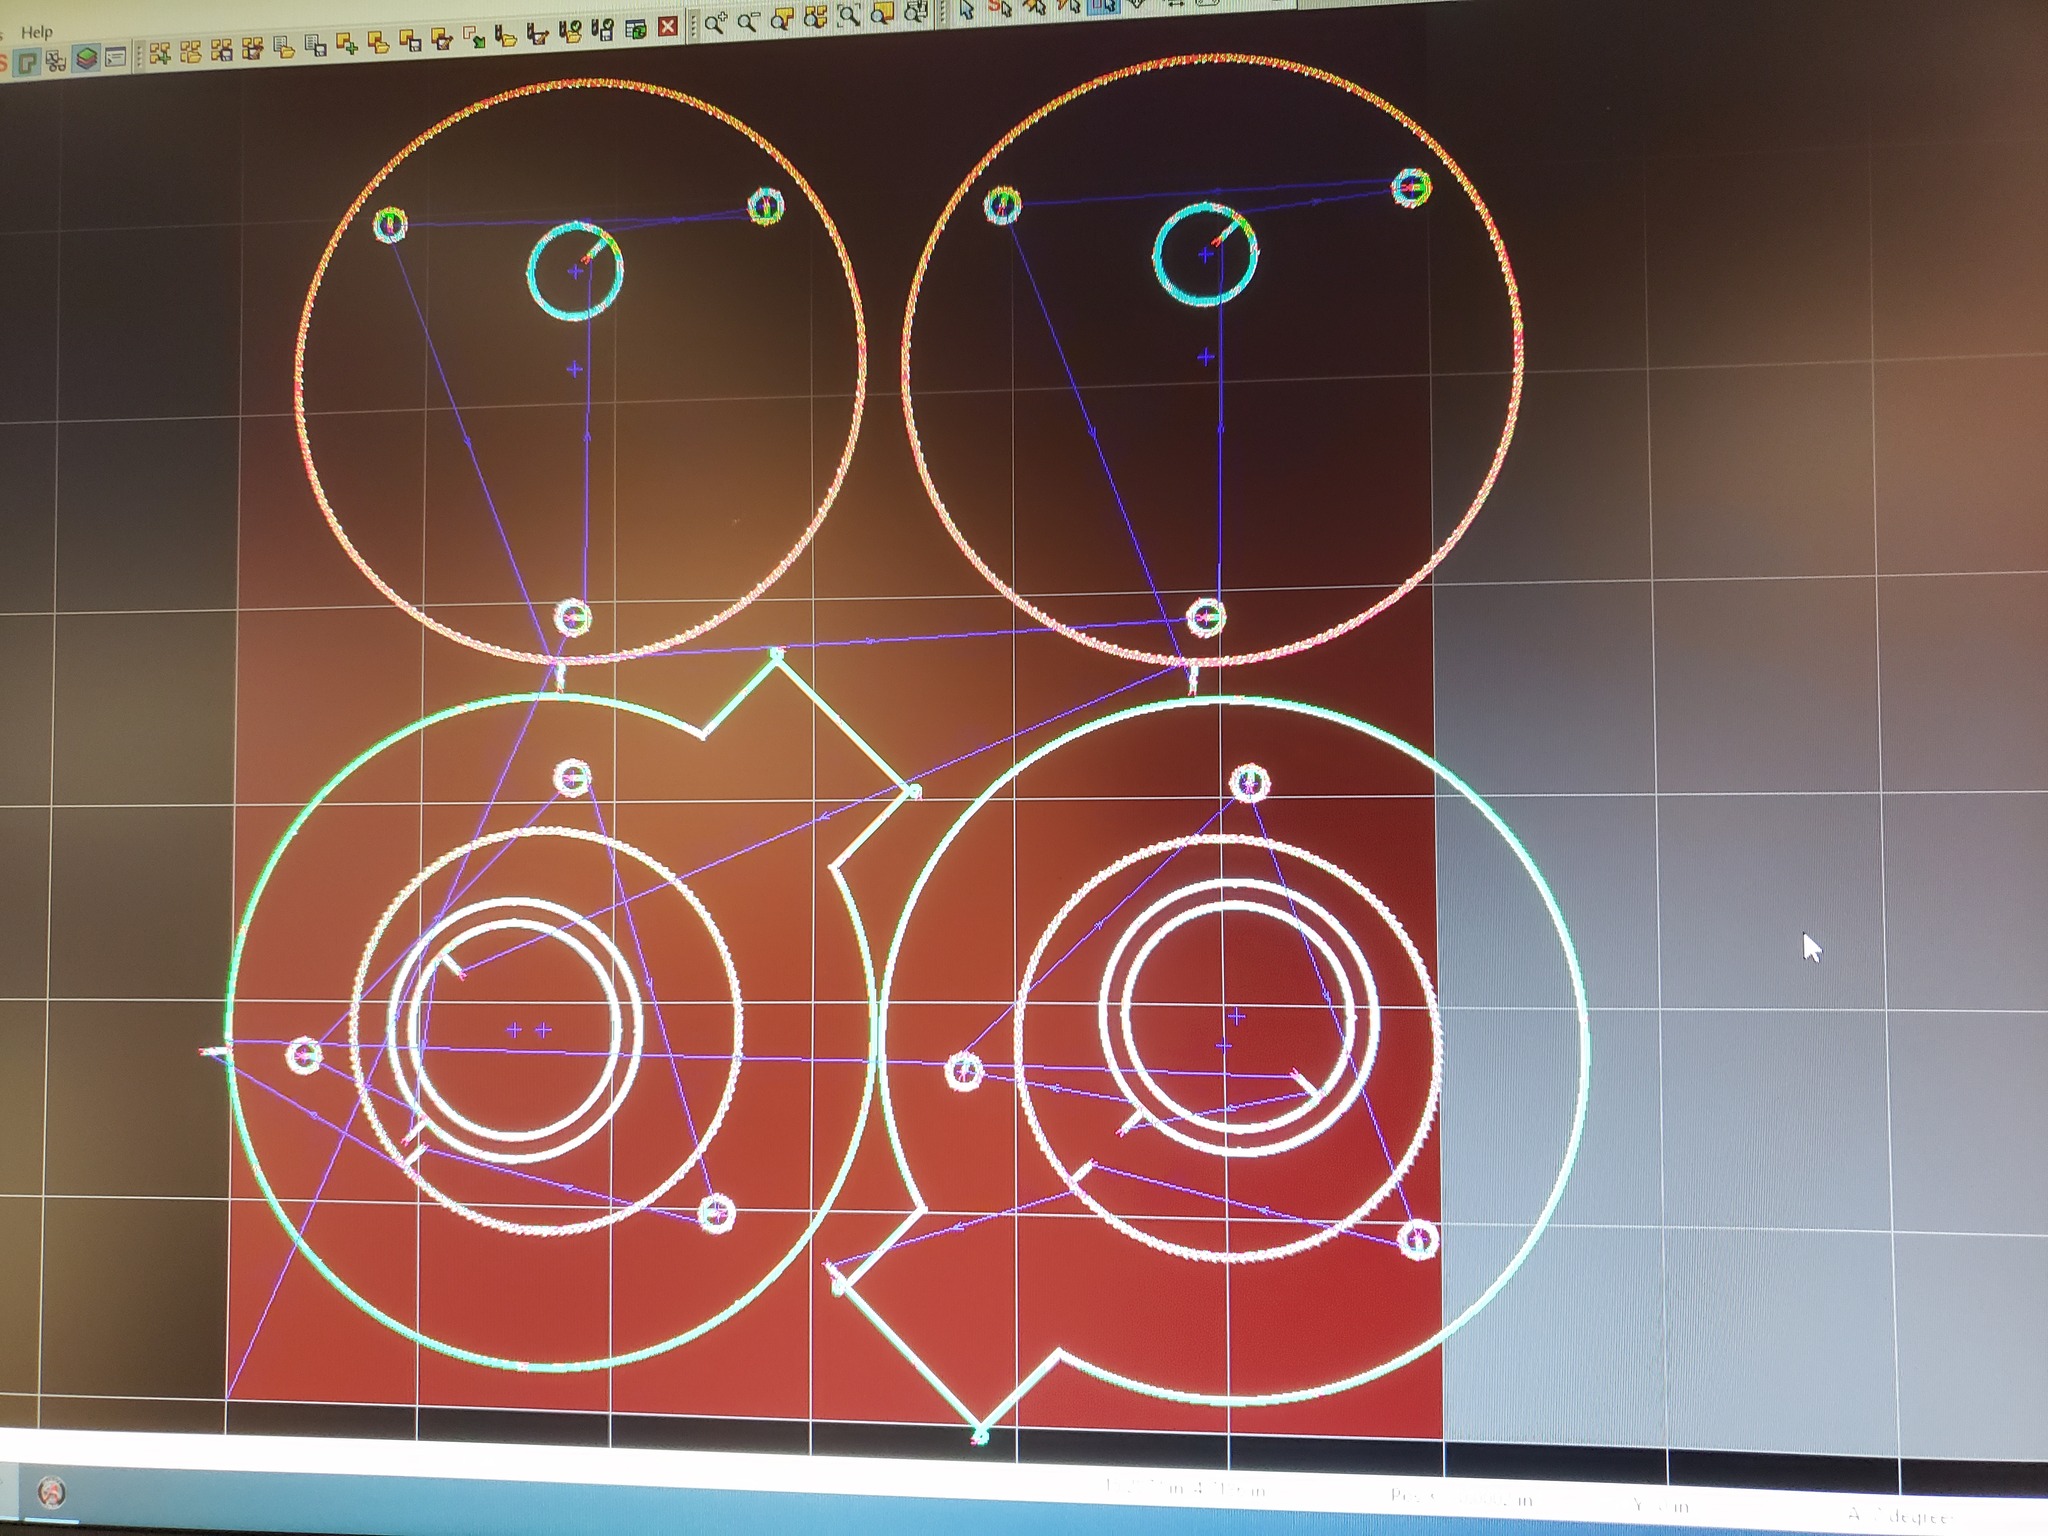Screen dimensions: 2048x1536
Task: Click the open part folder icon
Action: click(378, 42)
